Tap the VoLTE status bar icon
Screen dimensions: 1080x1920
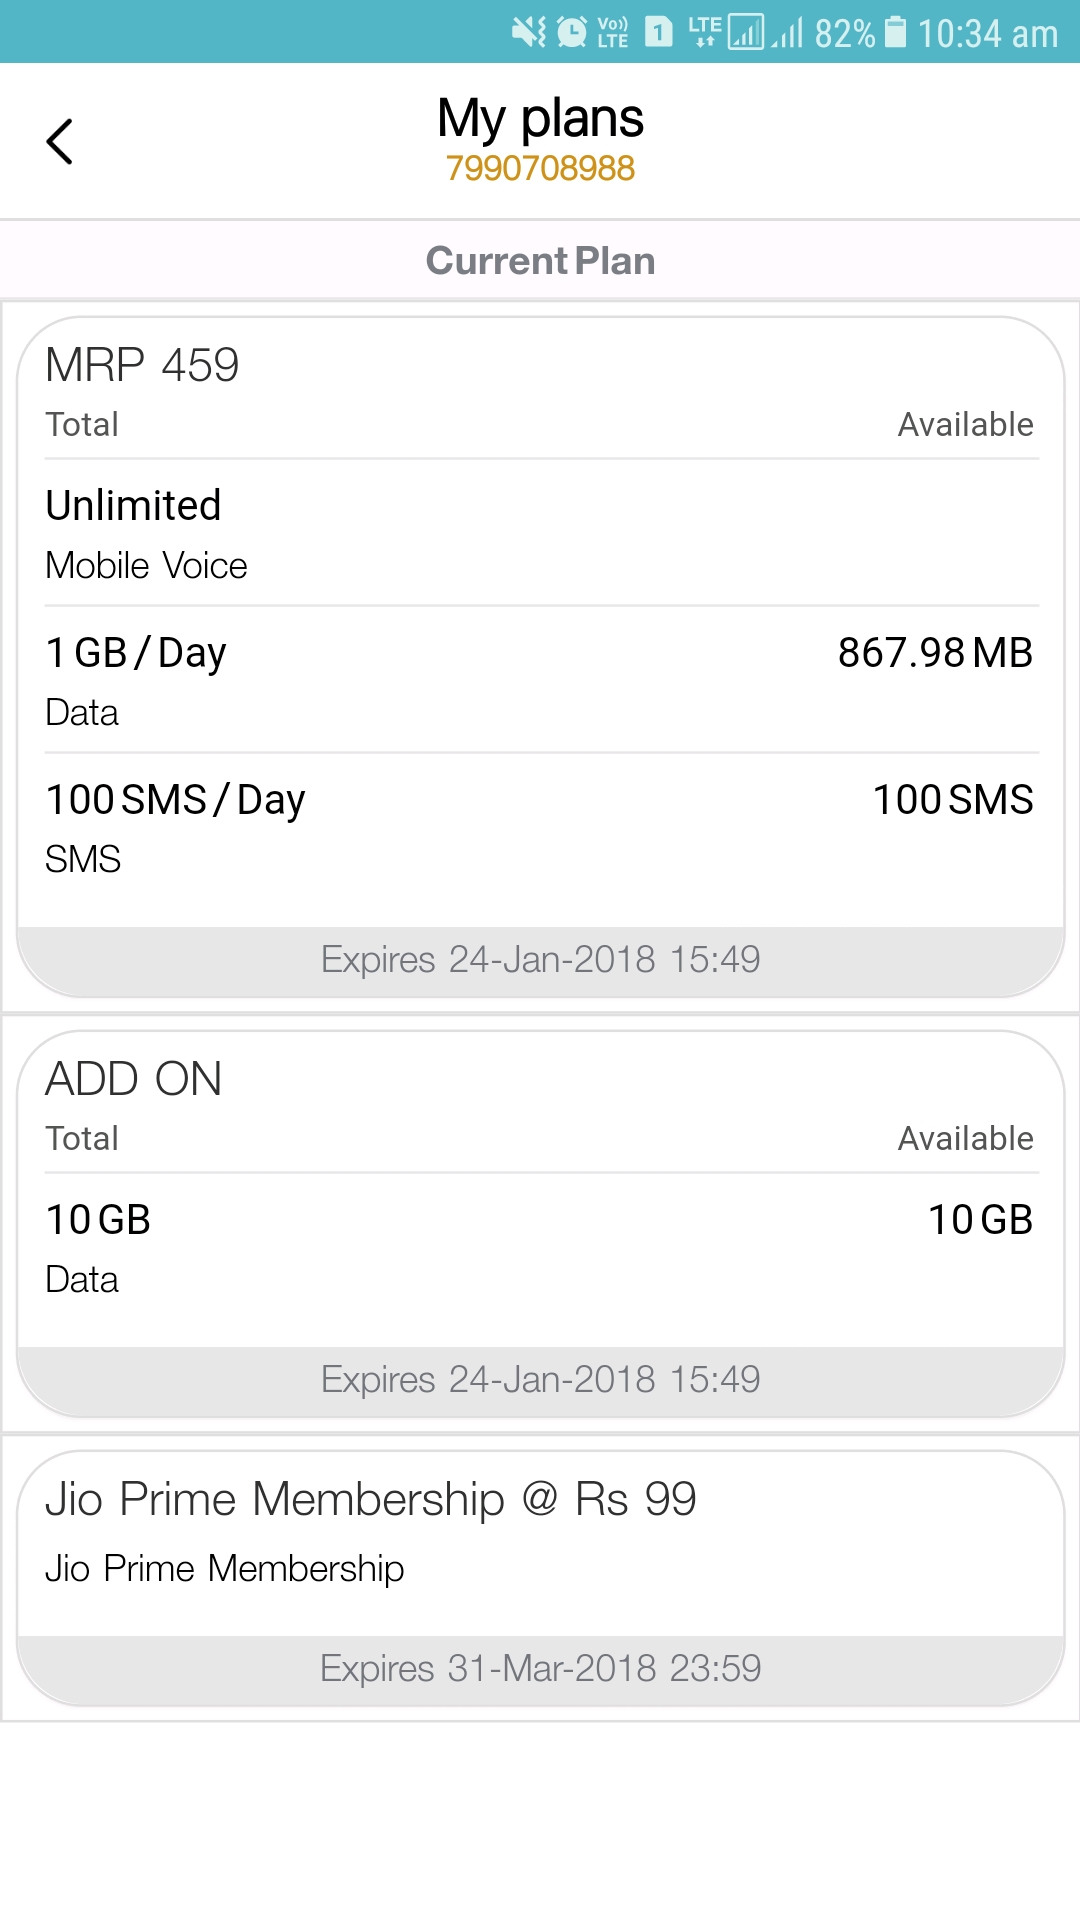[x=613, y=32]
